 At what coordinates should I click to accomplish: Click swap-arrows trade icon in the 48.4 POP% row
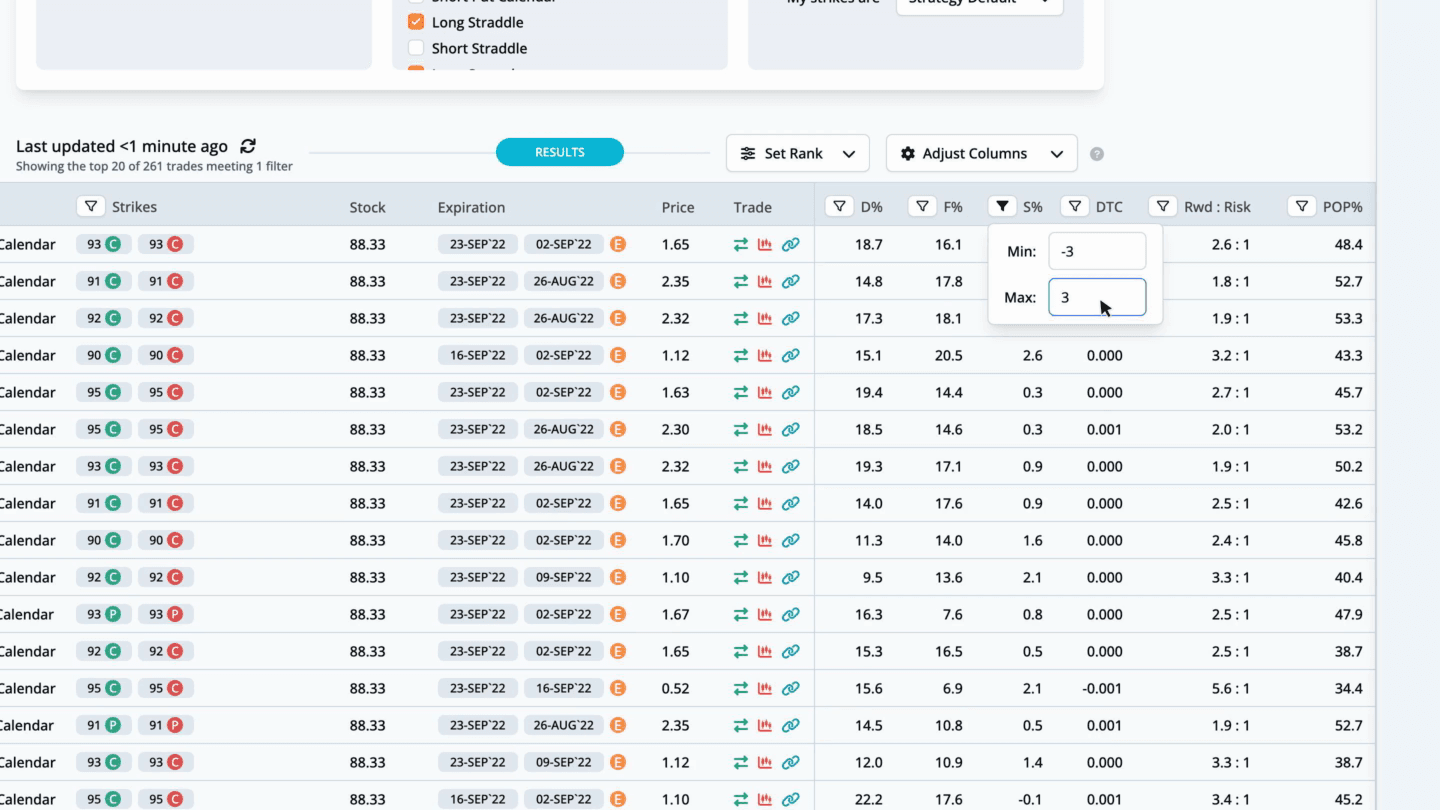tap(741, 244)
